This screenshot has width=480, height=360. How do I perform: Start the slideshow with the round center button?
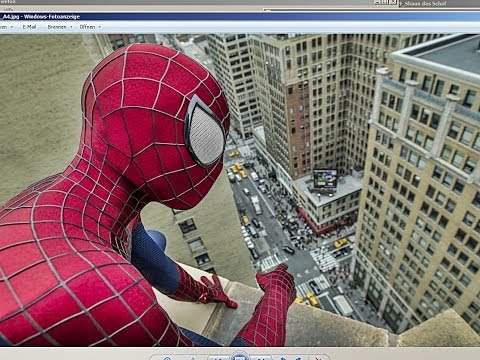(x=239, y=357)
